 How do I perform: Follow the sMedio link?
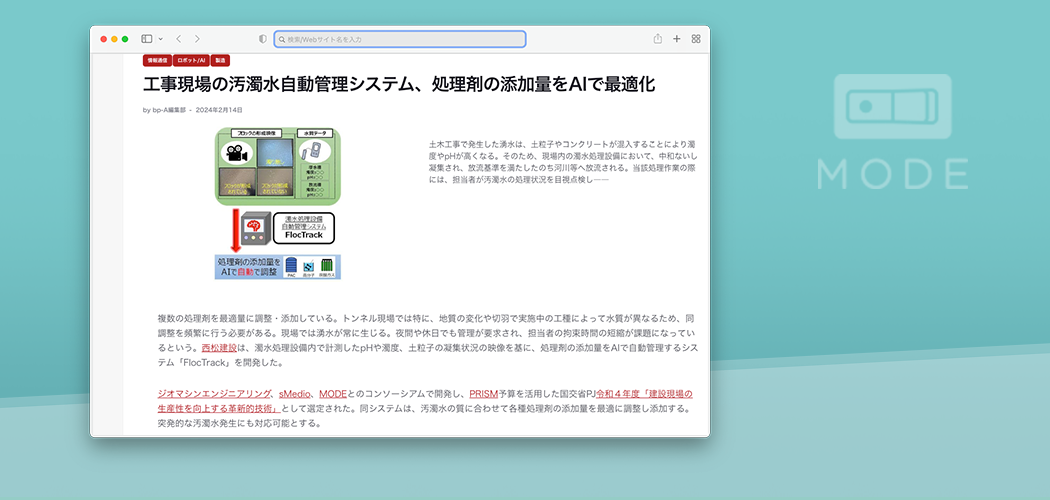pyautogui.click(x=296, y=394)
